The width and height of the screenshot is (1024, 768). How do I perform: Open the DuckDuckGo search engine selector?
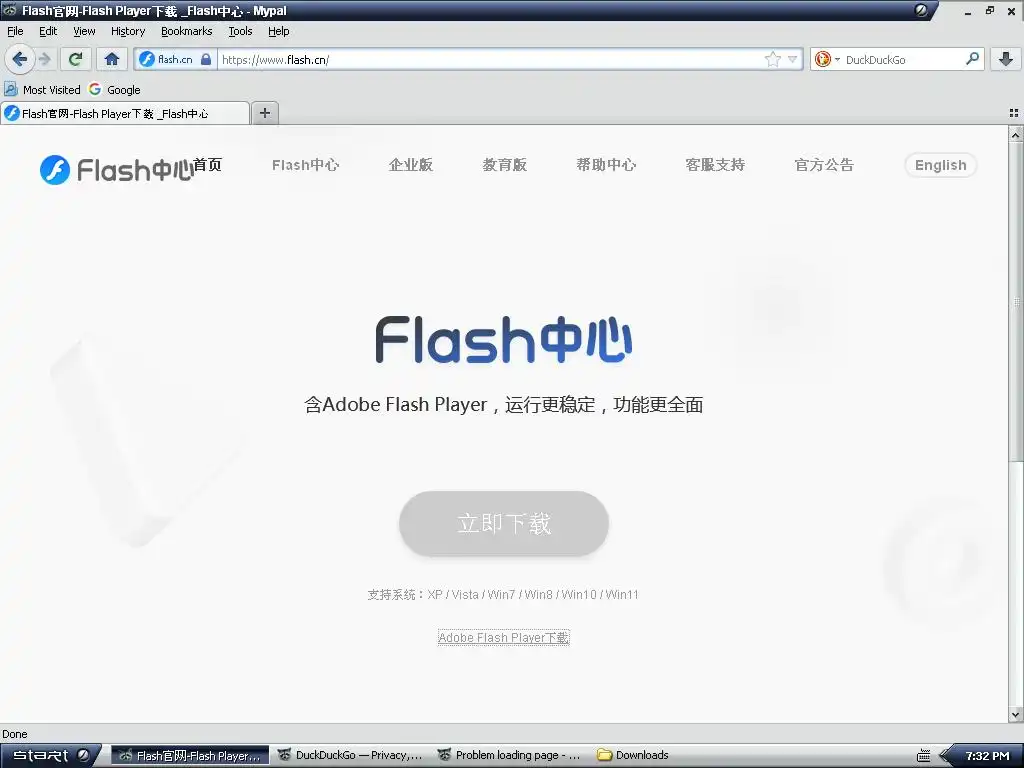826,59
